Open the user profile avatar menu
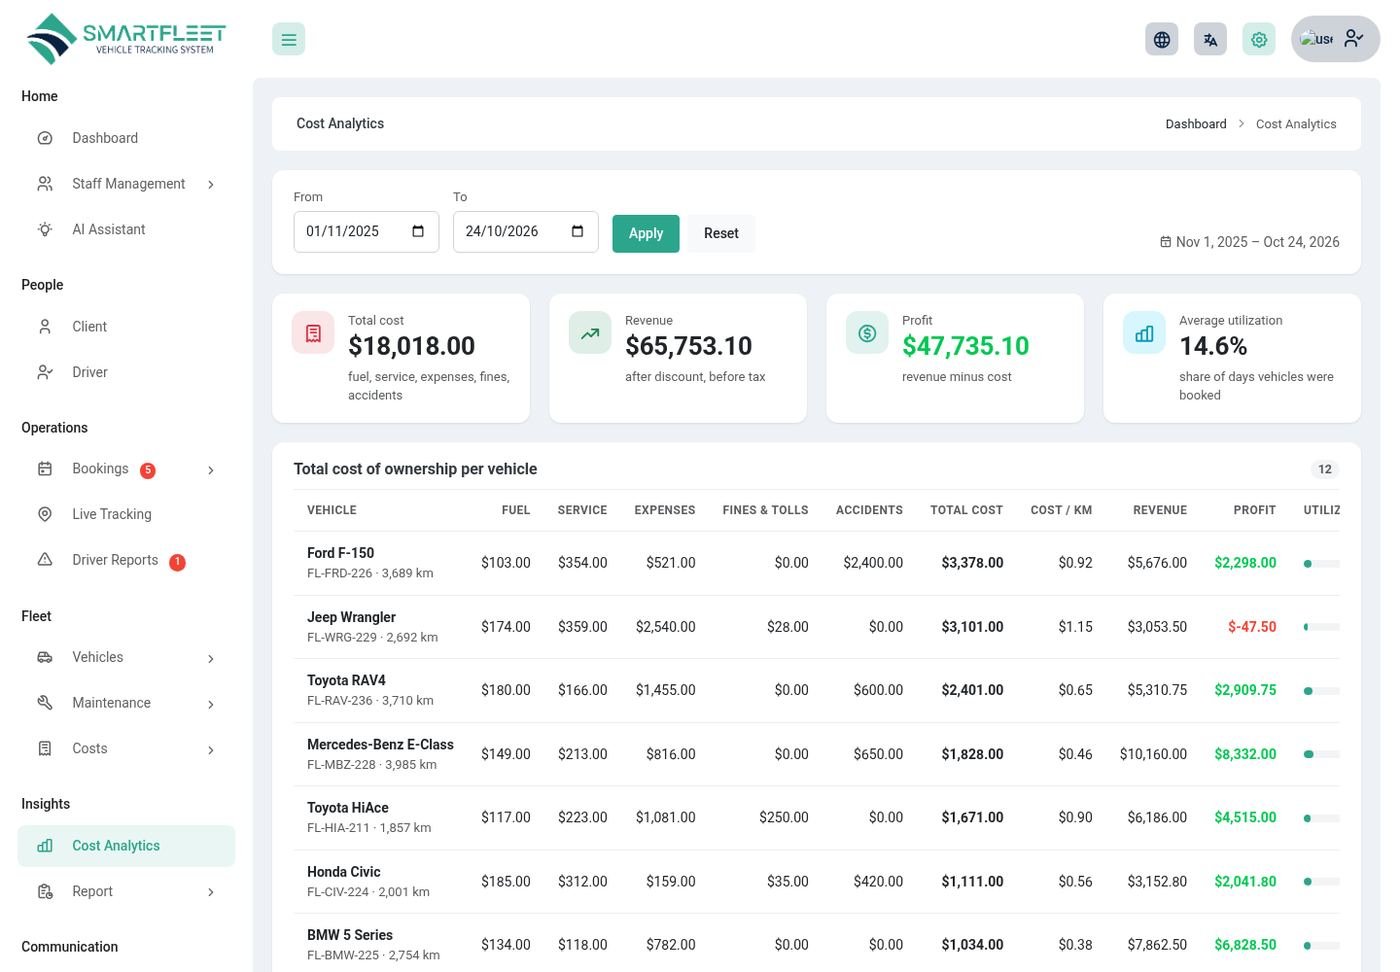The image size is (1400, 972). click(x=1335, y=39)
